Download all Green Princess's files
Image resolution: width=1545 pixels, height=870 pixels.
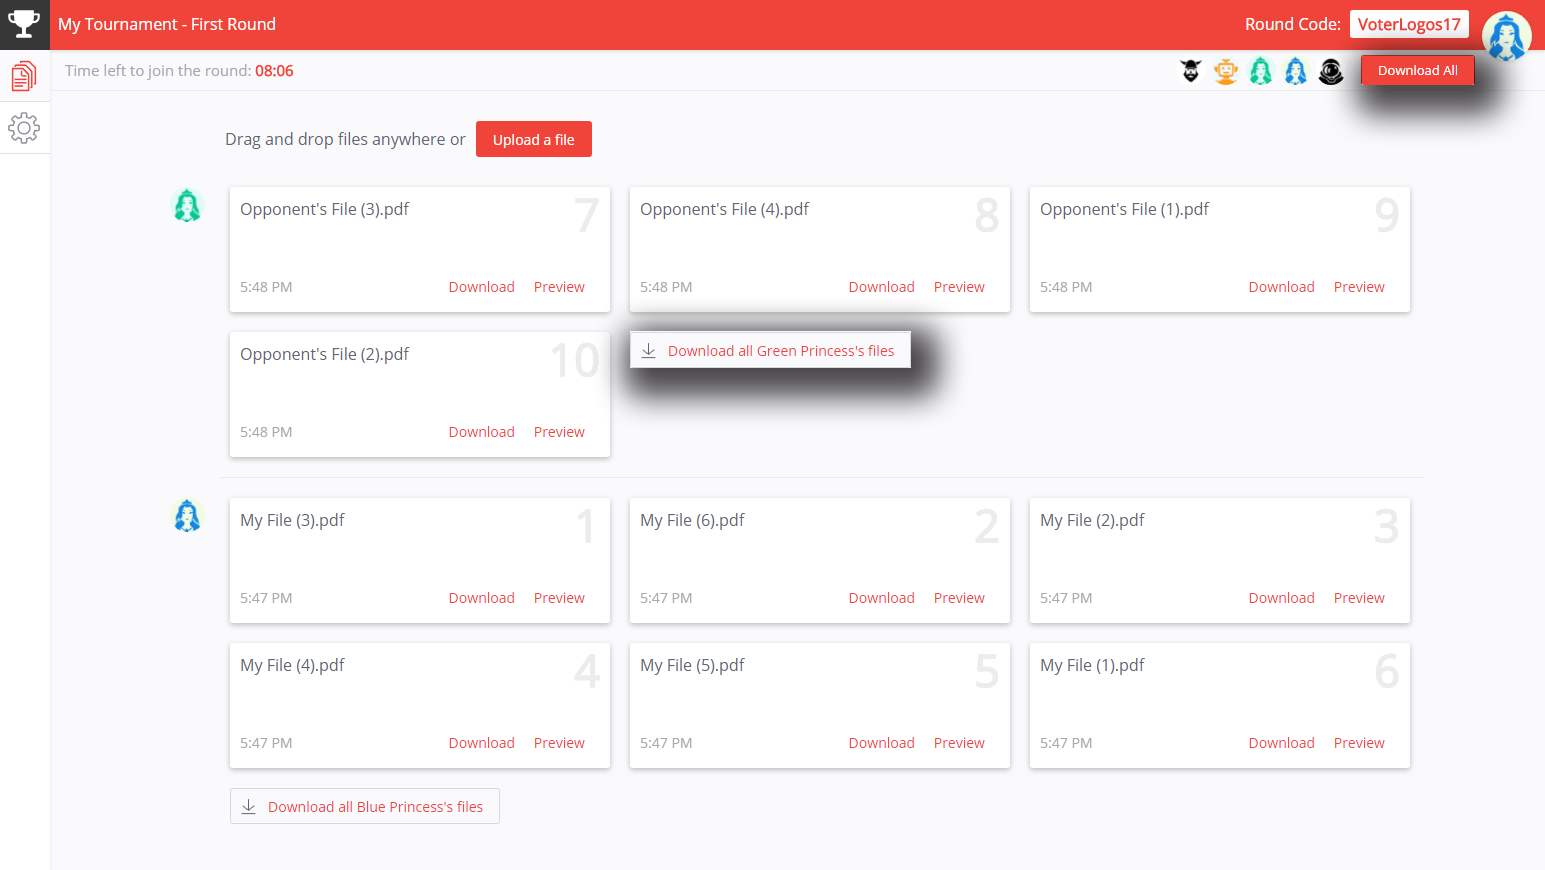coord(770,350)
